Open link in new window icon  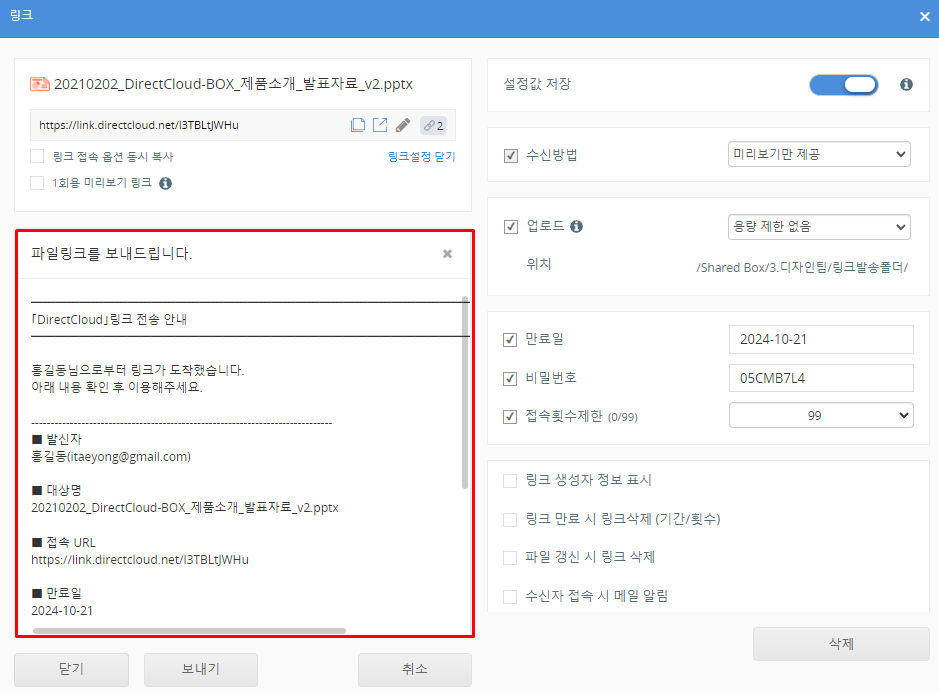tap(380, 125)
